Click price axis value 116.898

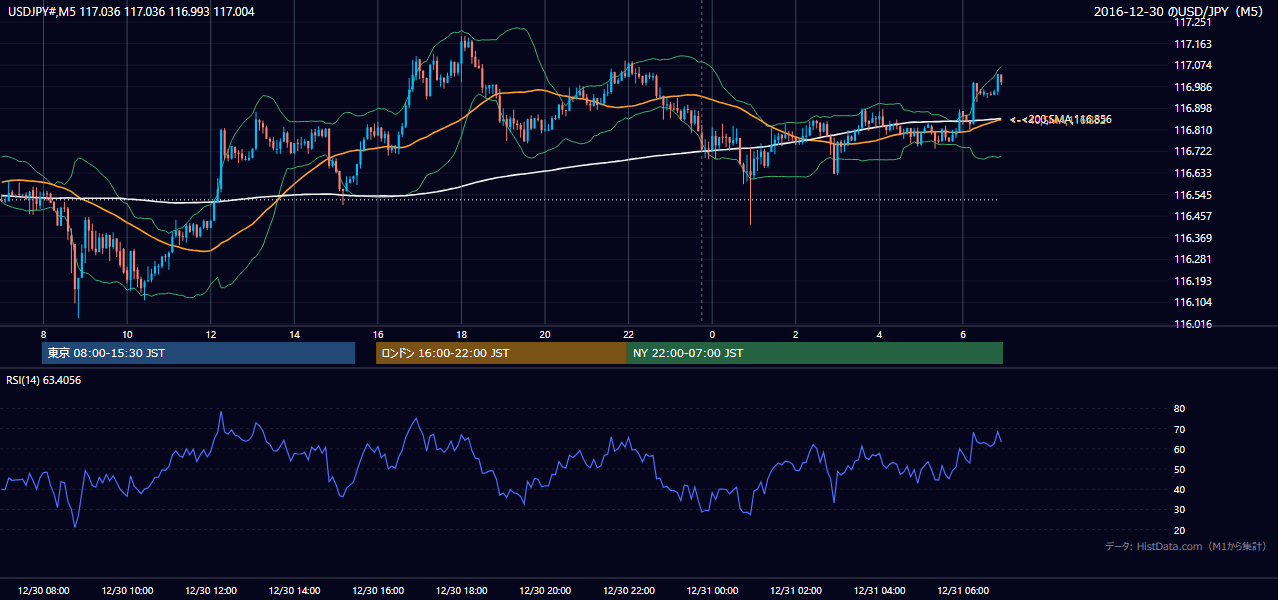[x=1193, y=109]
